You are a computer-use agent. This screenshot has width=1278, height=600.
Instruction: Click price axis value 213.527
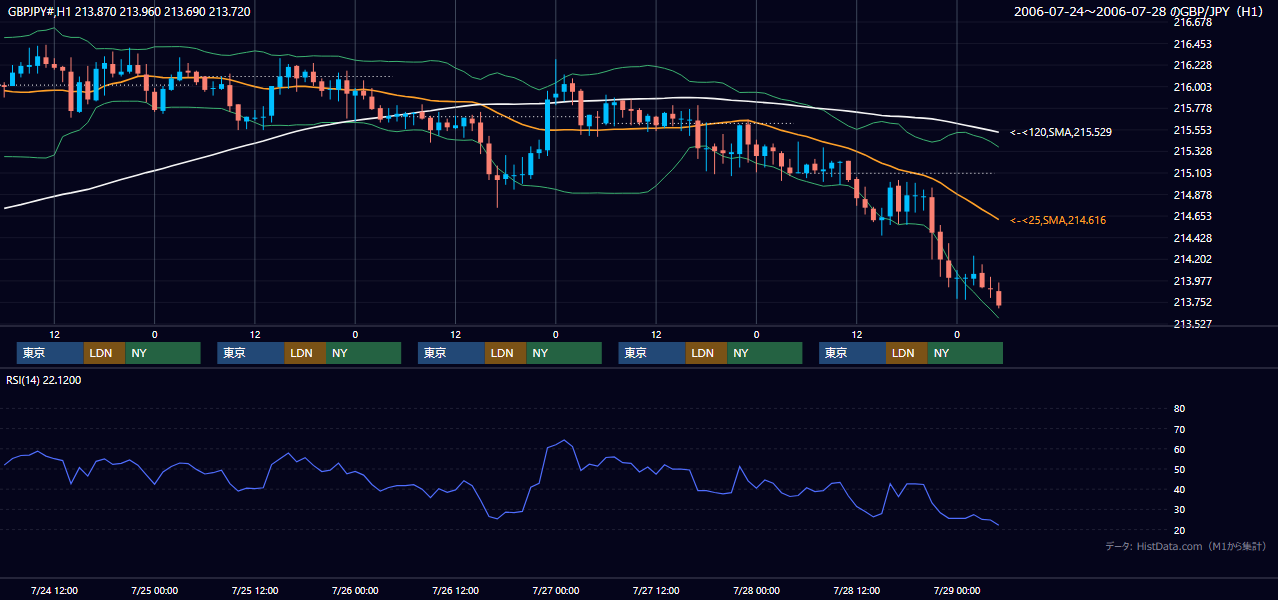(1192, 324)
